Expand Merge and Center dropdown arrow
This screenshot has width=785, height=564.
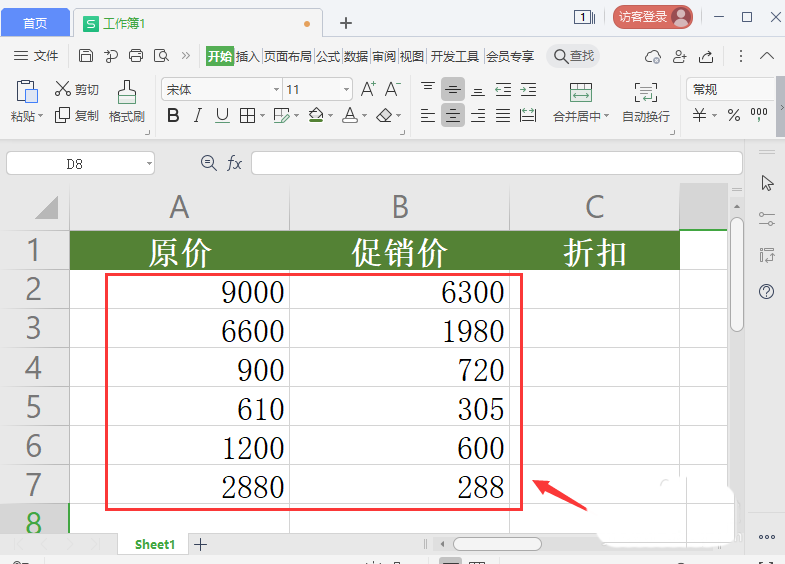click(x=606, y=116)
